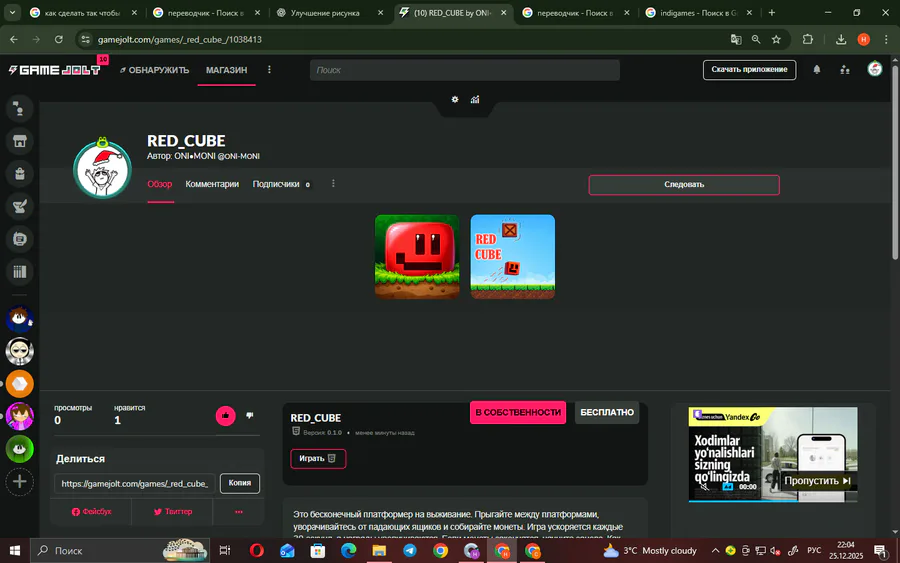Select the Обзор tab

(x=160, y=184)
